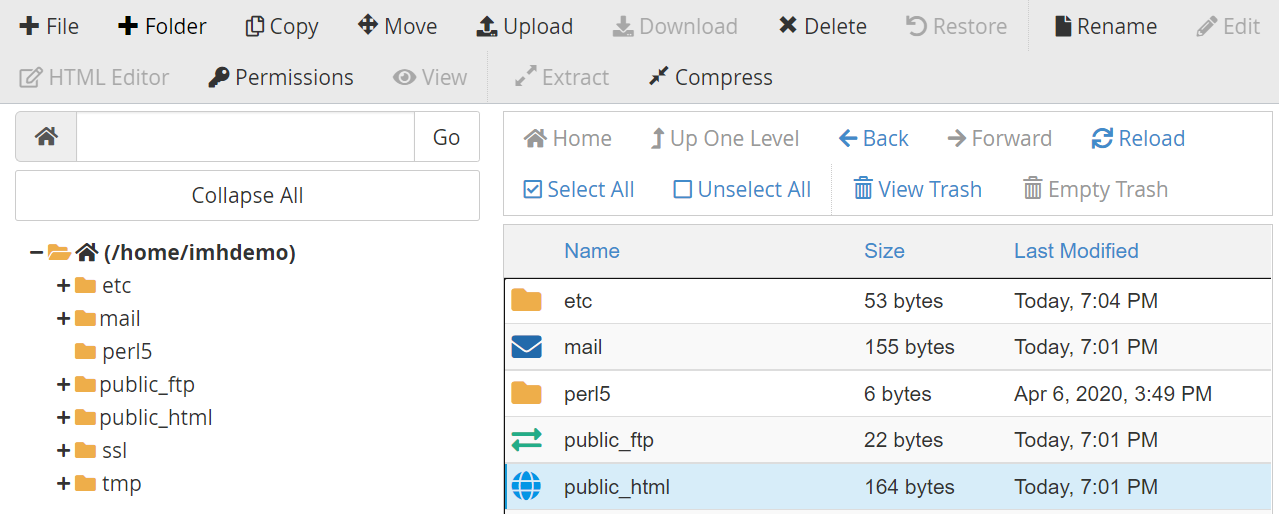Click the mail envelope icon in list

tap(526, 347)
